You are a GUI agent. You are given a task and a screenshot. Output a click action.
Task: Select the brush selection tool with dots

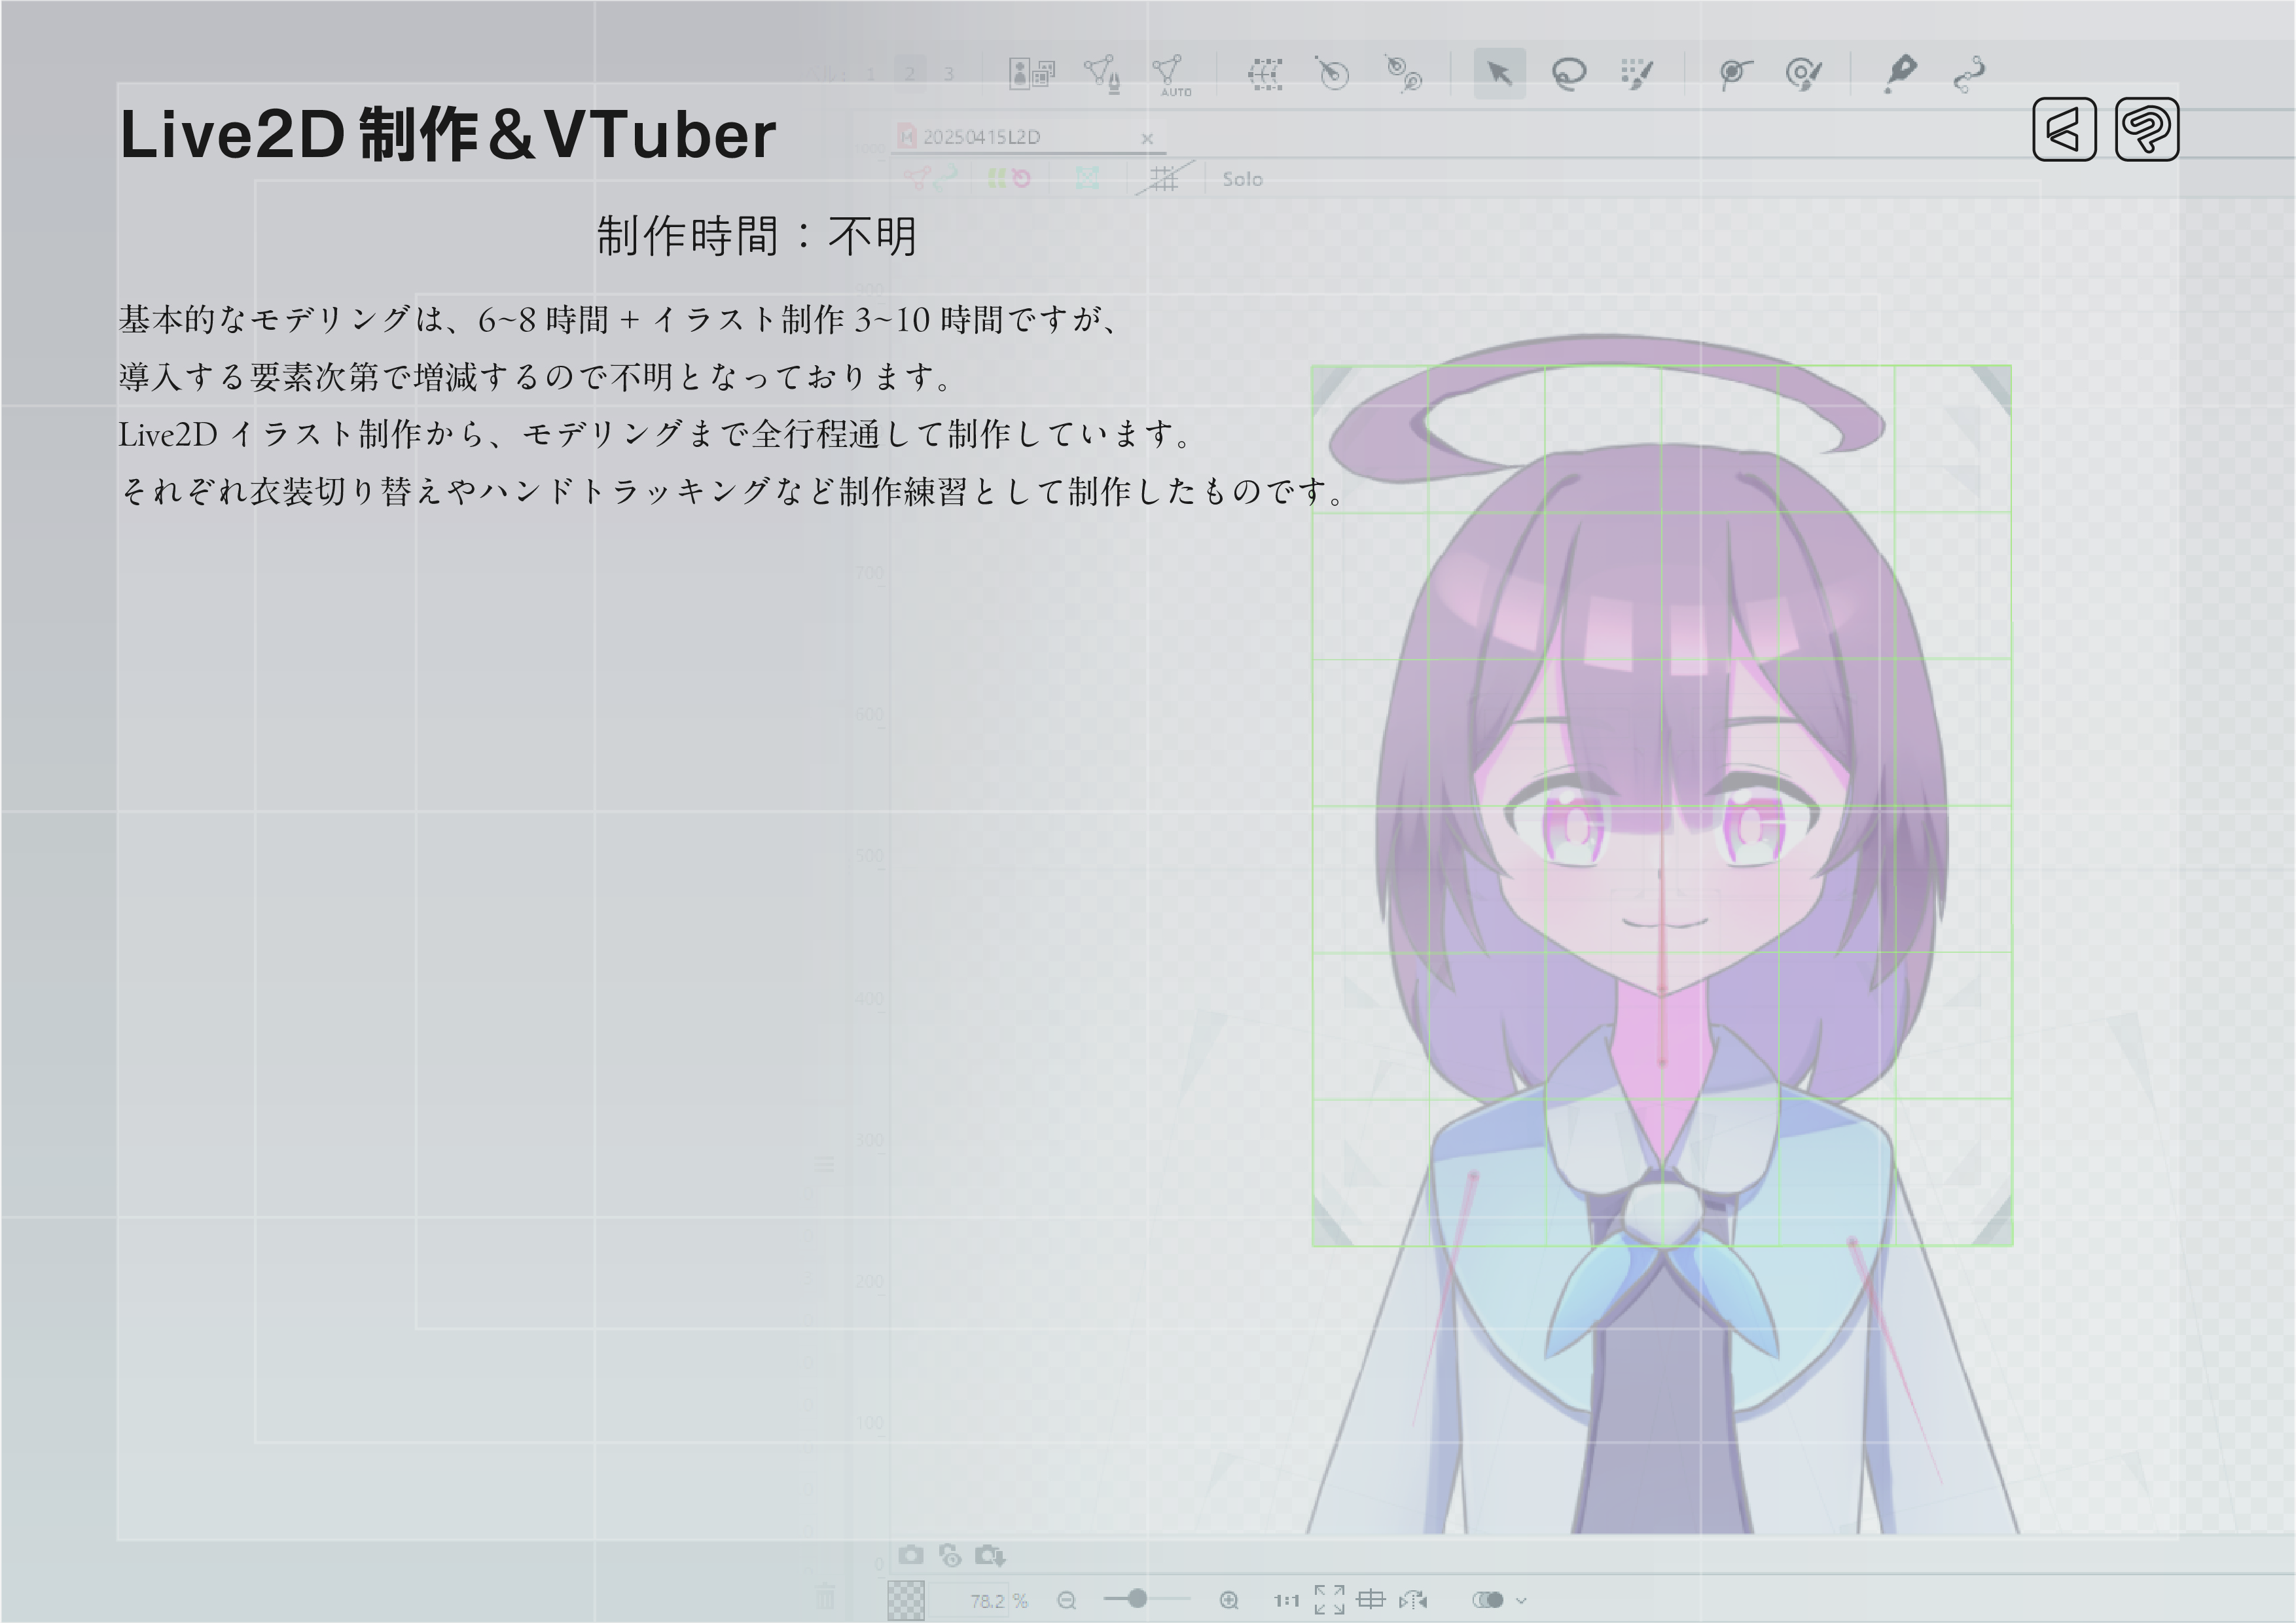[x=1636, y=73]
